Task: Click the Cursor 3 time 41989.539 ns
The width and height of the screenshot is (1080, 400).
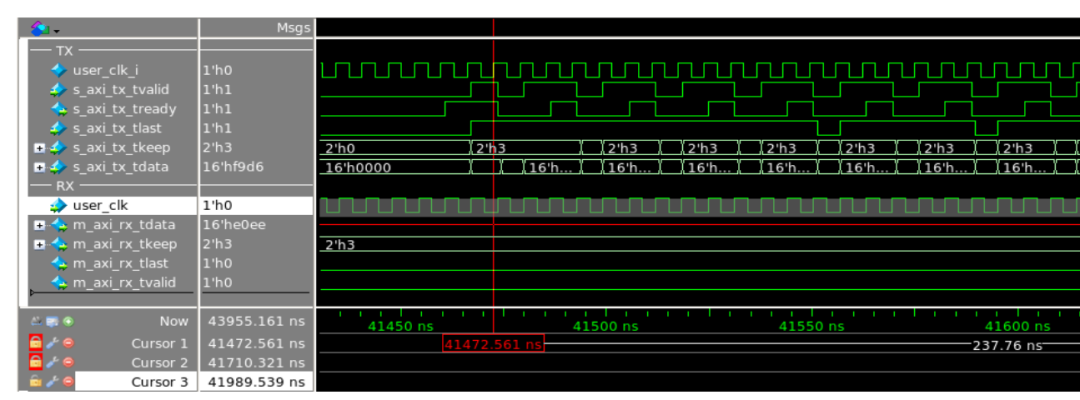Action: pos(256,381)
